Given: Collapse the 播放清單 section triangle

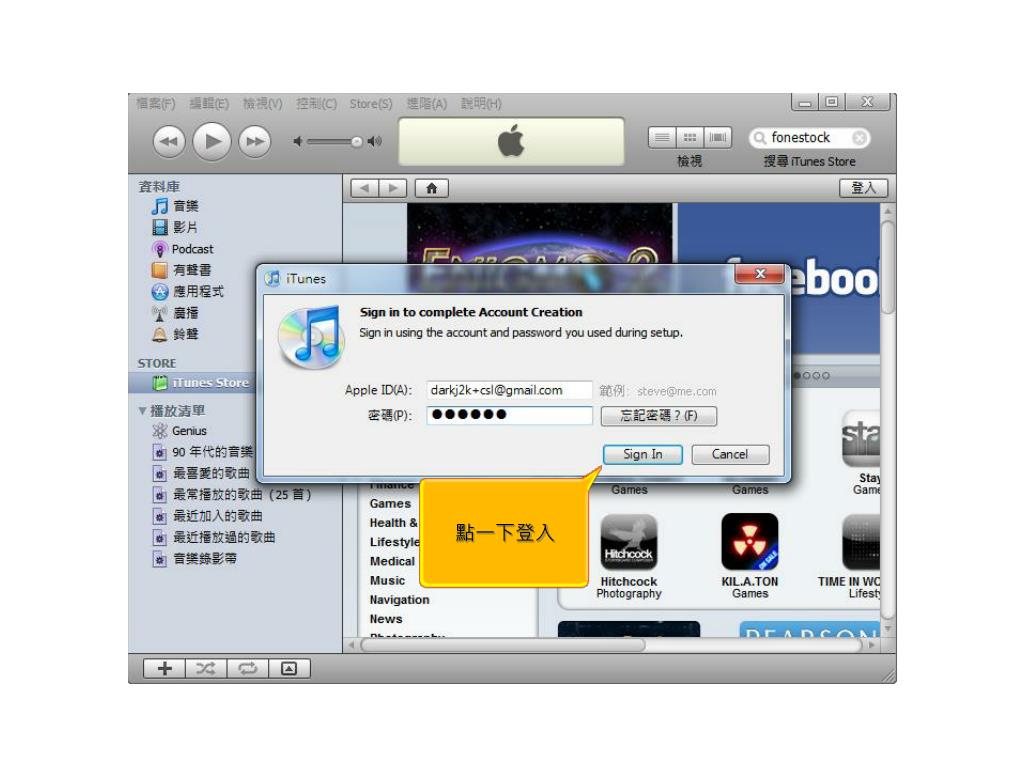Looking at the screenshot, I should (142, 411).
